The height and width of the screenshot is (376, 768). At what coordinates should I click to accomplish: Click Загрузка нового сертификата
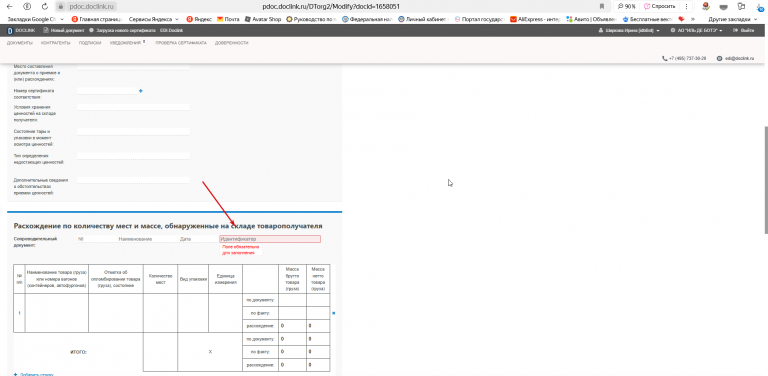(122, 30)
